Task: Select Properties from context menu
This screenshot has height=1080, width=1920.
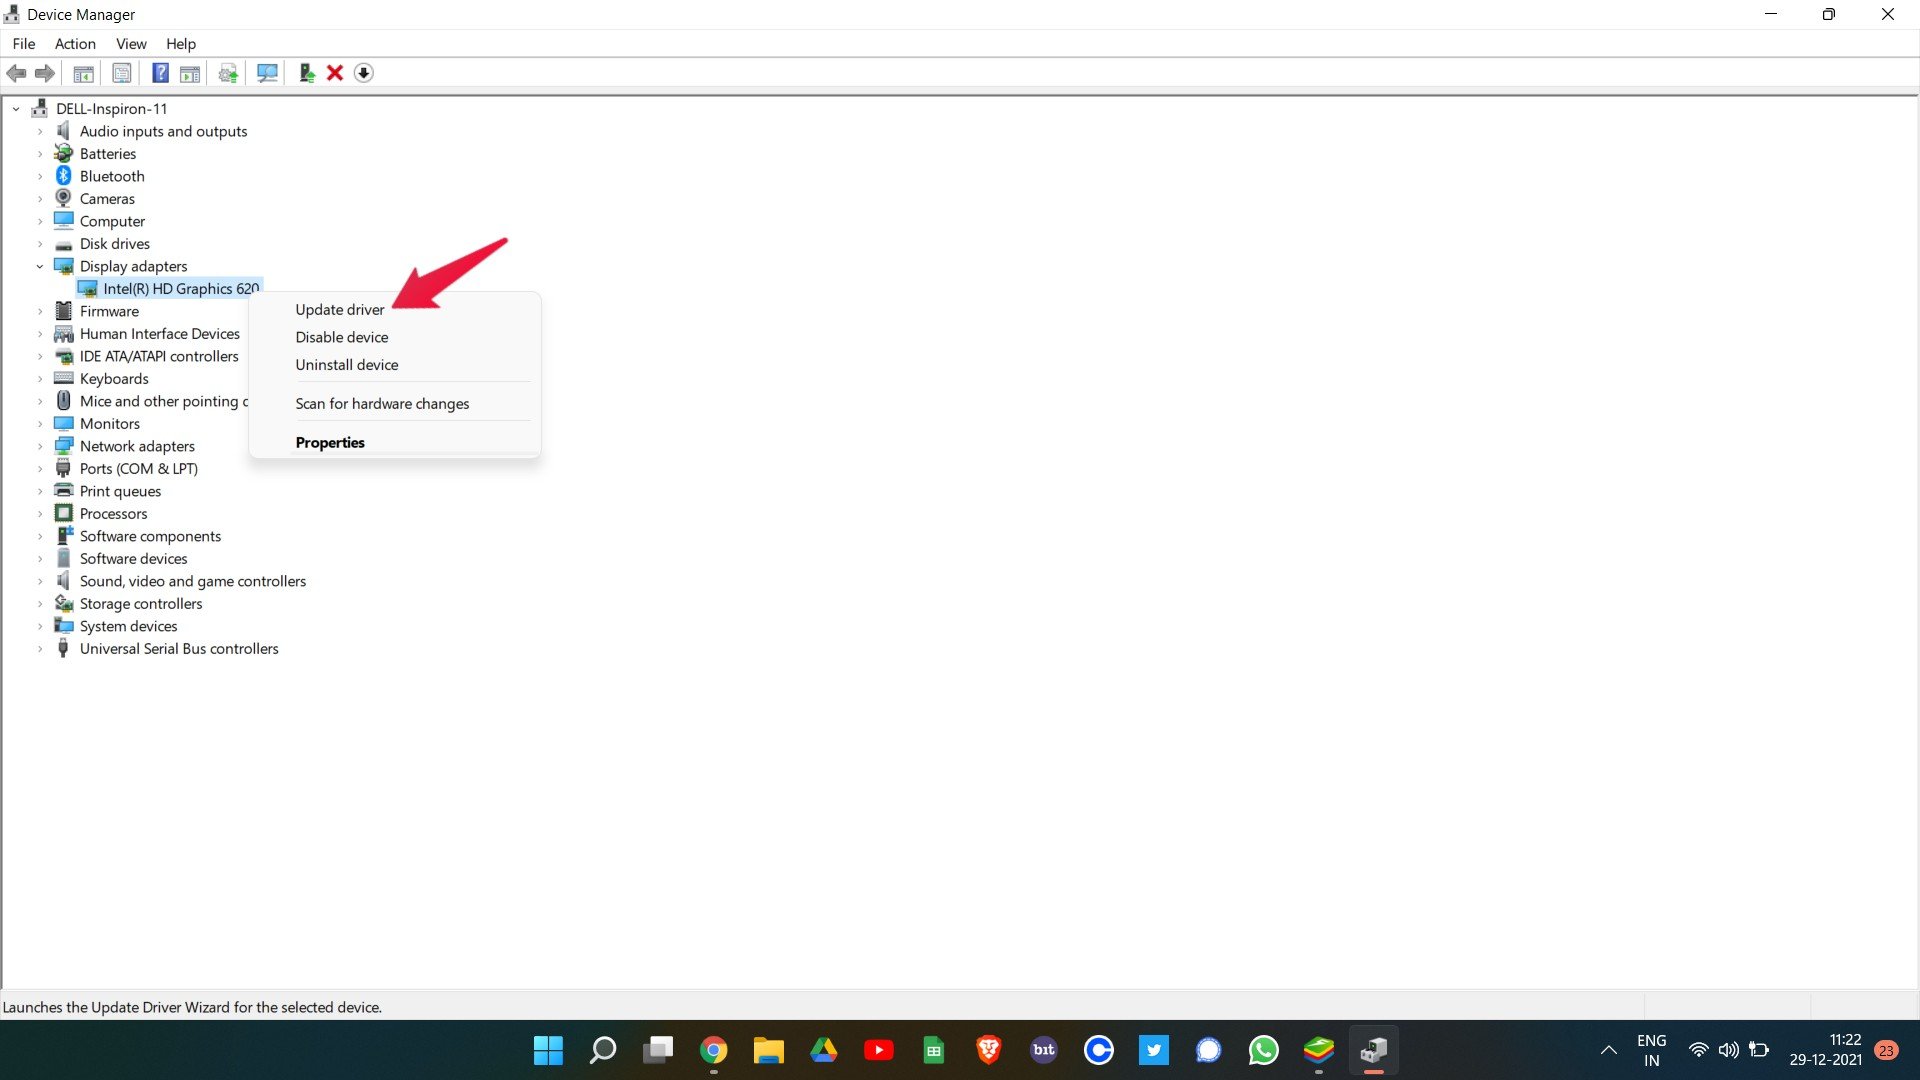Action: click(x=330, y=442)
